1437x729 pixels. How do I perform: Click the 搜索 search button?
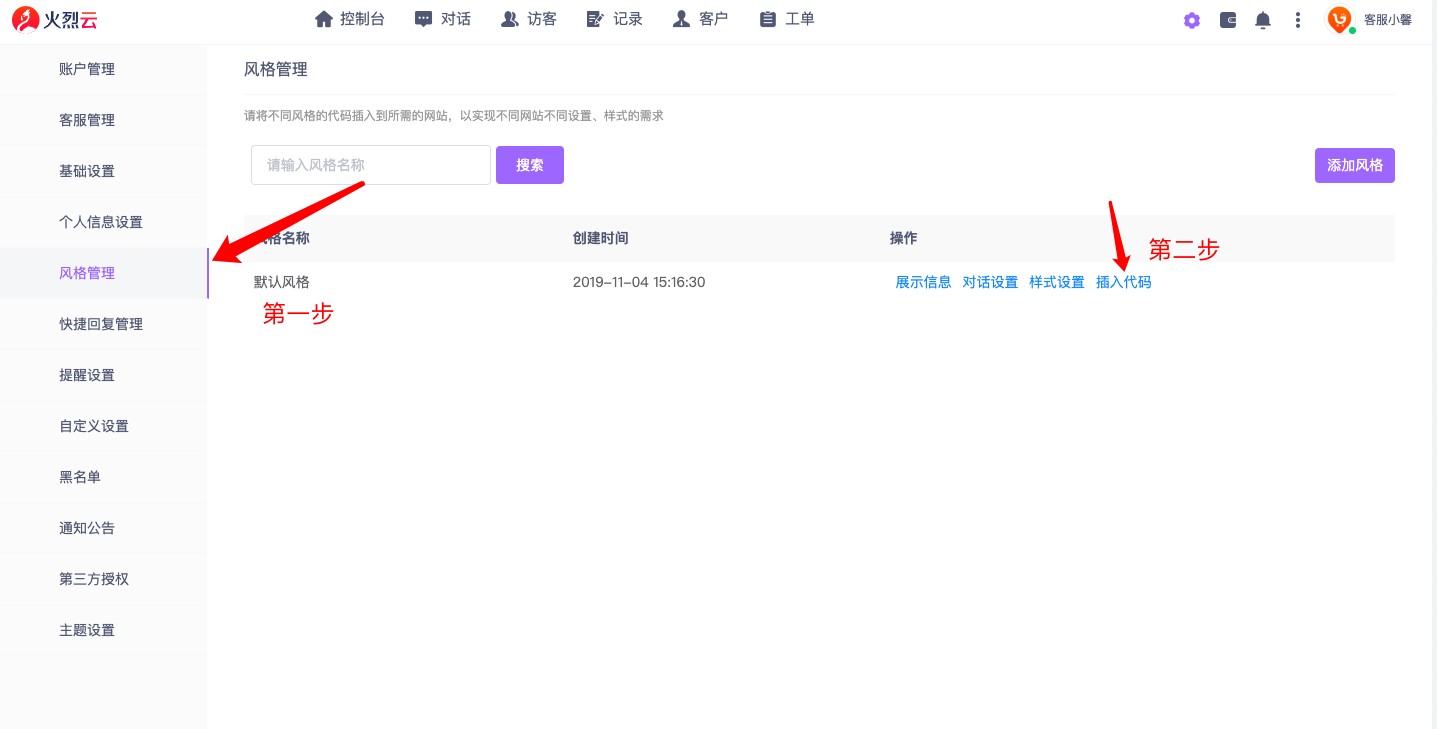[530, 165]
